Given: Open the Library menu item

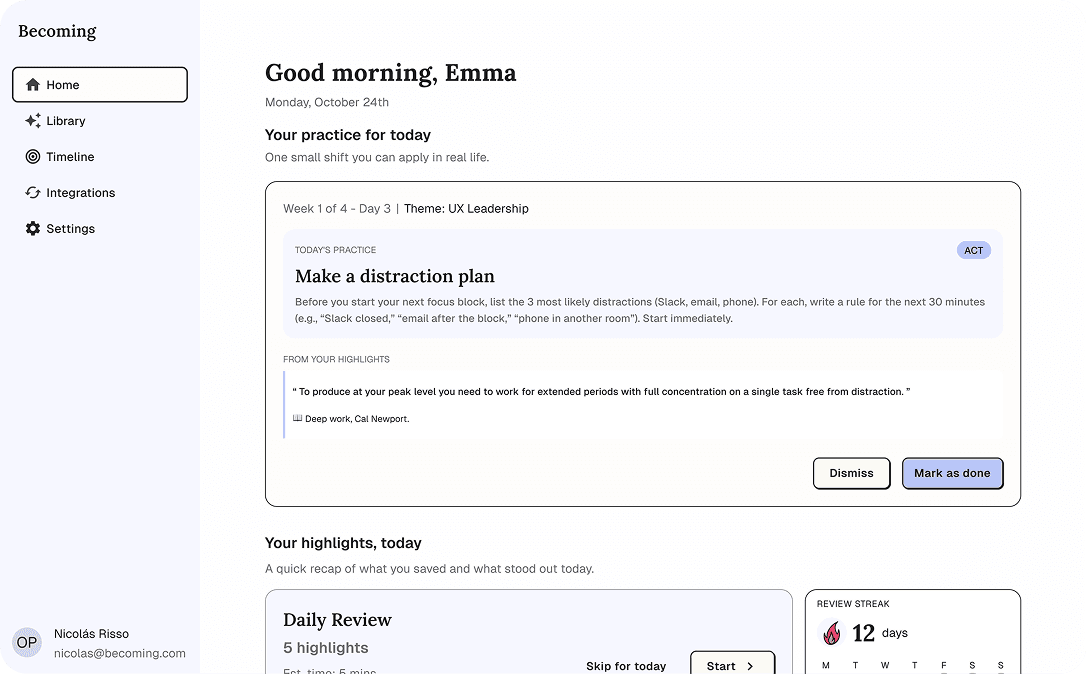Looking at the screenshot, I should (x=66, y=121).
